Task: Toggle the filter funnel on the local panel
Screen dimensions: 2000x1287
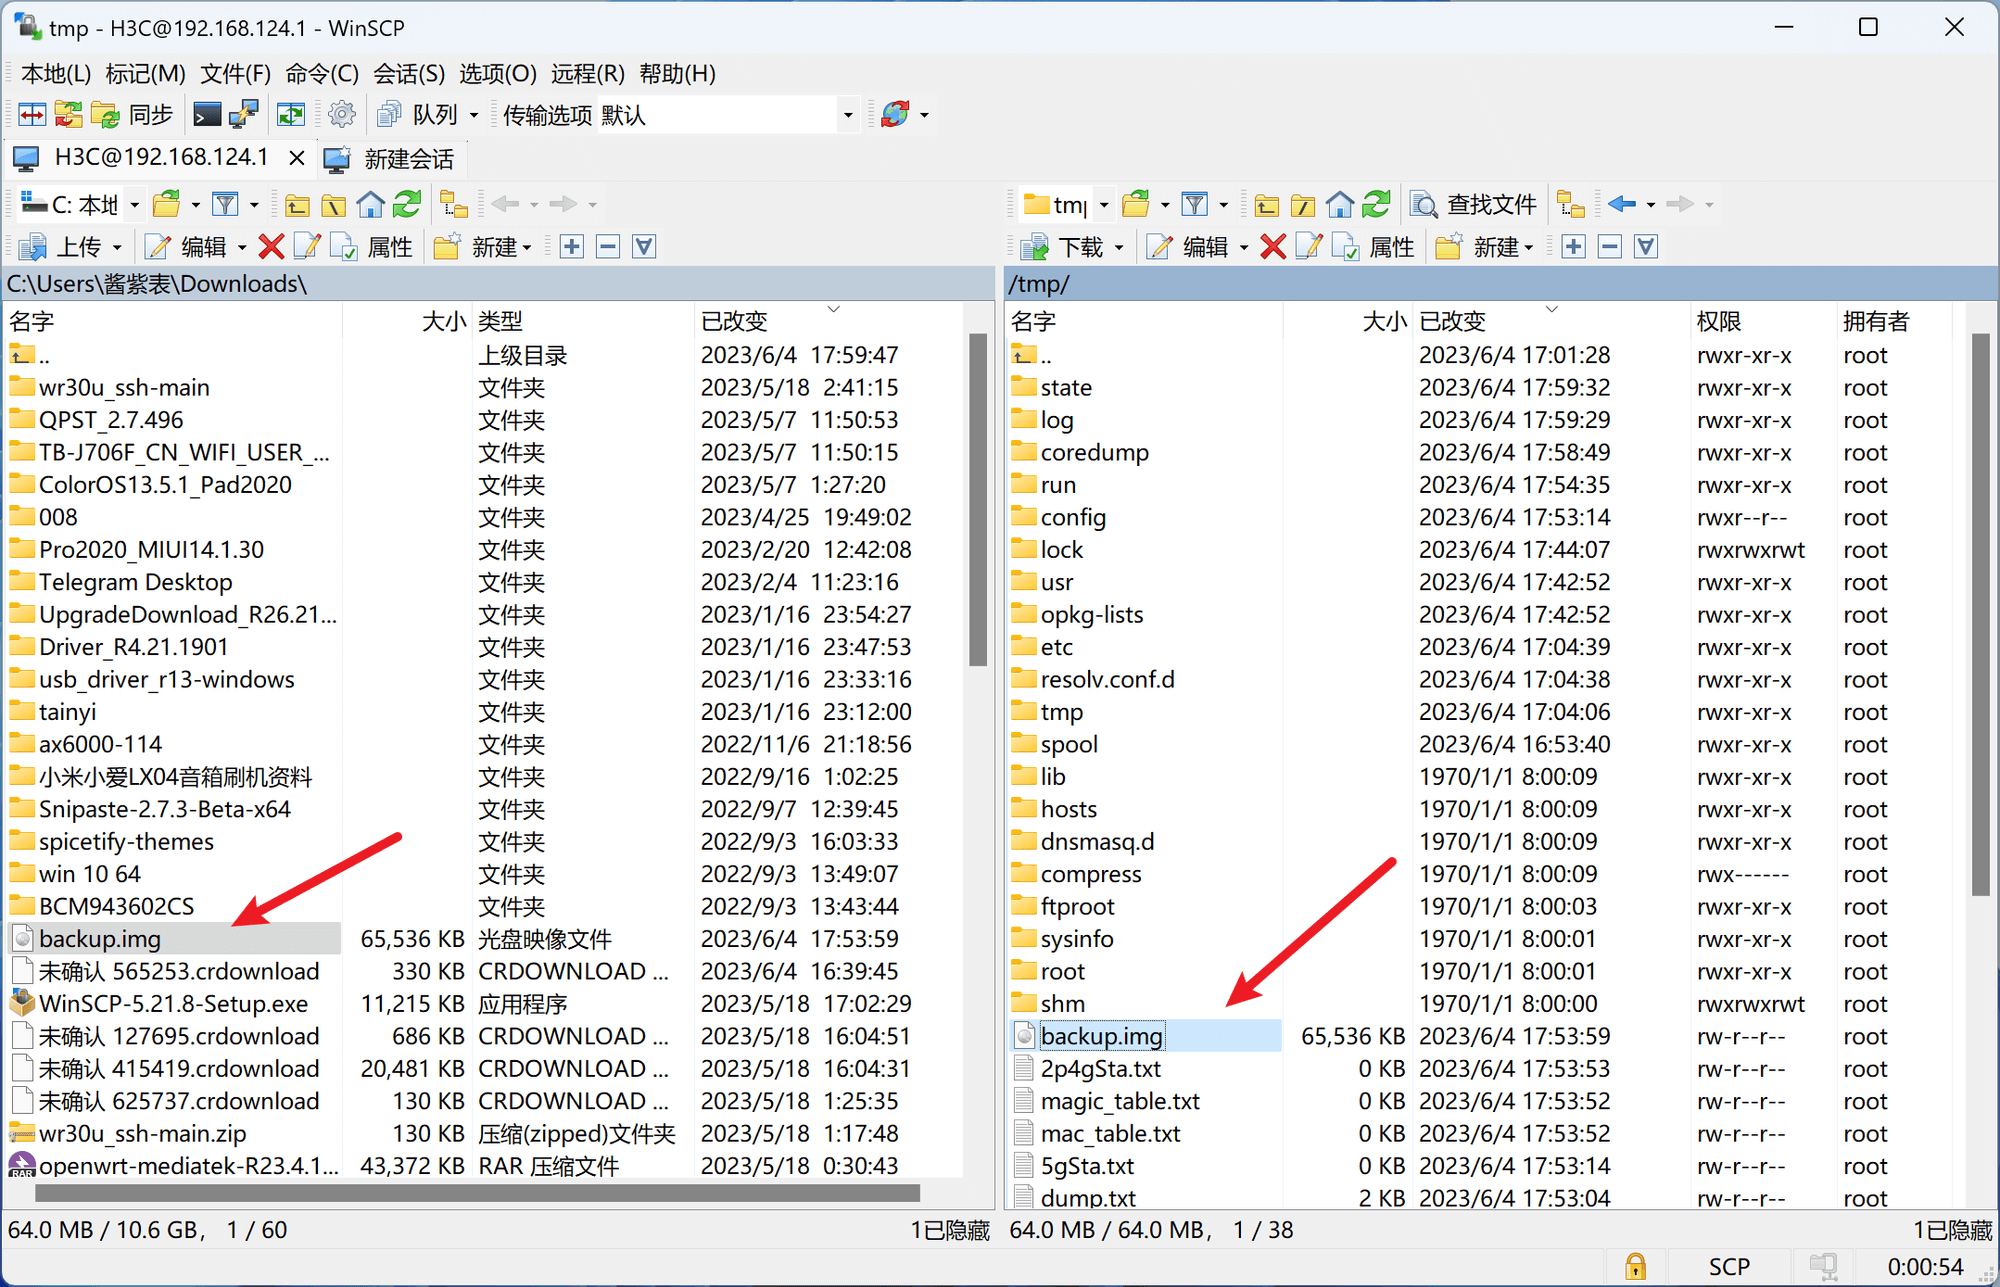Action: [x=225, y=204]
